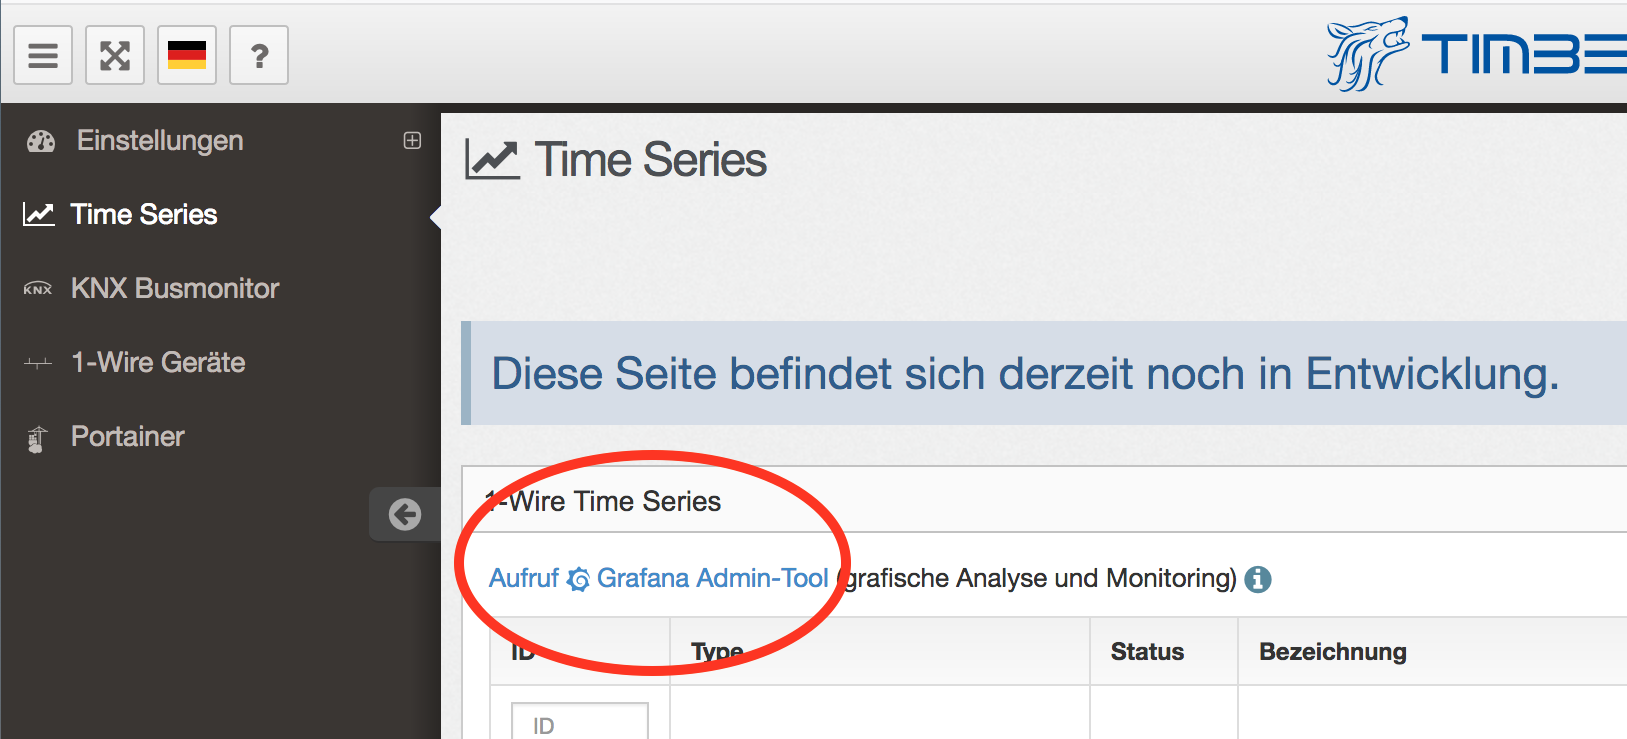Open help with question mark button
1627x739 pixels.
(259, 55)
